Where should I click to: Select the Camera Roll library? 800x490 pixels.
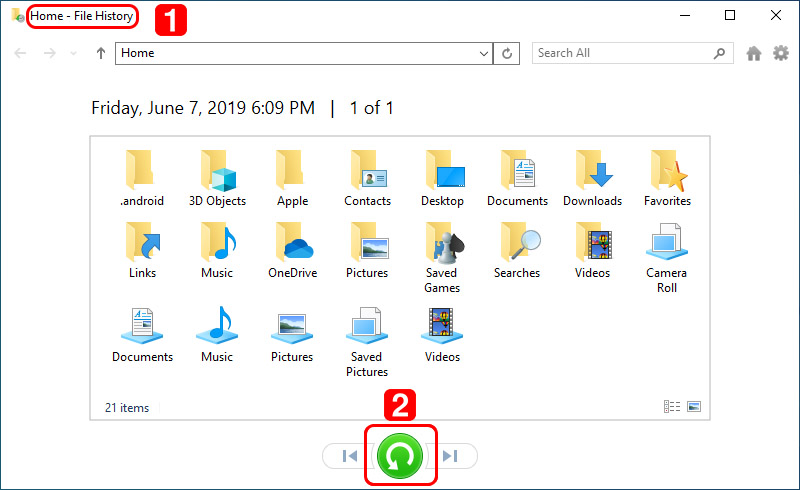coord(667,258)
